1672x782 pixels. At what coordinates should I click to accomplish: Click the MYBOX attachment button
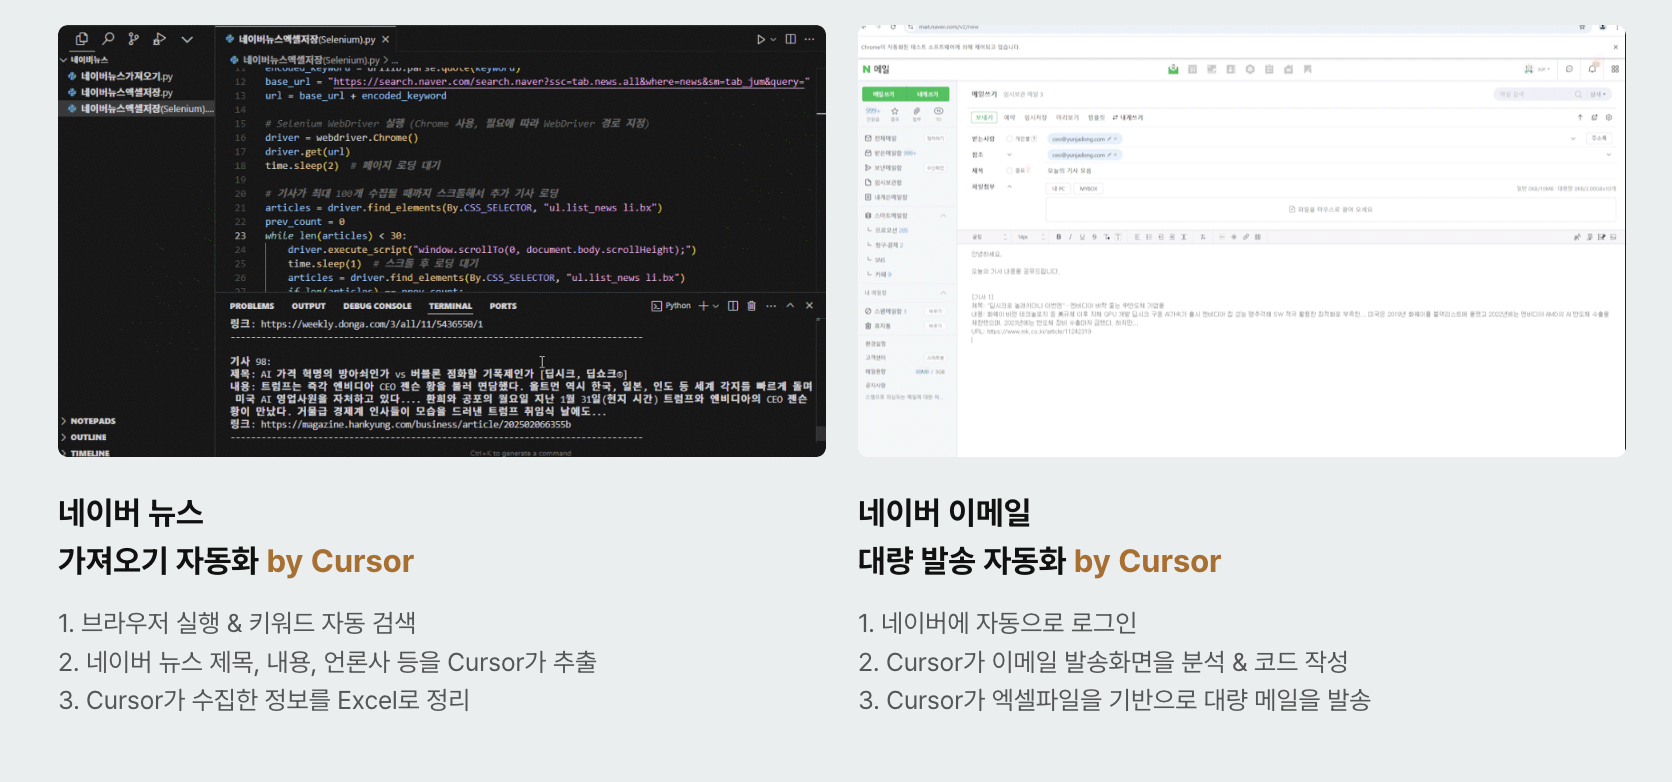[1088, 188]
